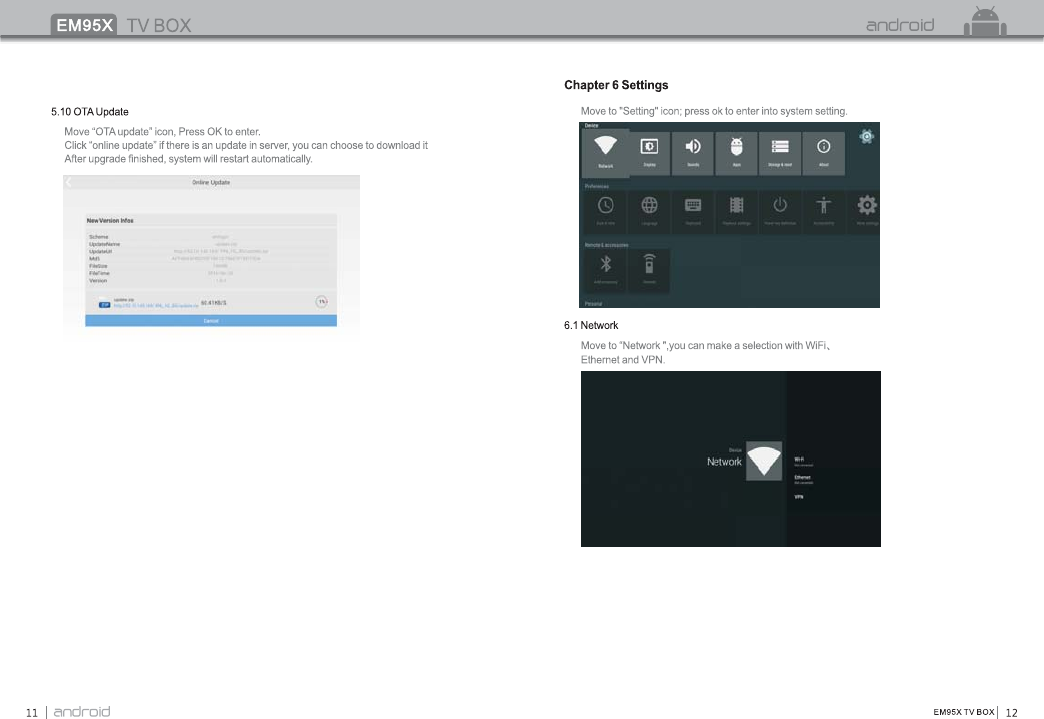Click the ZIP file icon for update.zip

point(104,304)
